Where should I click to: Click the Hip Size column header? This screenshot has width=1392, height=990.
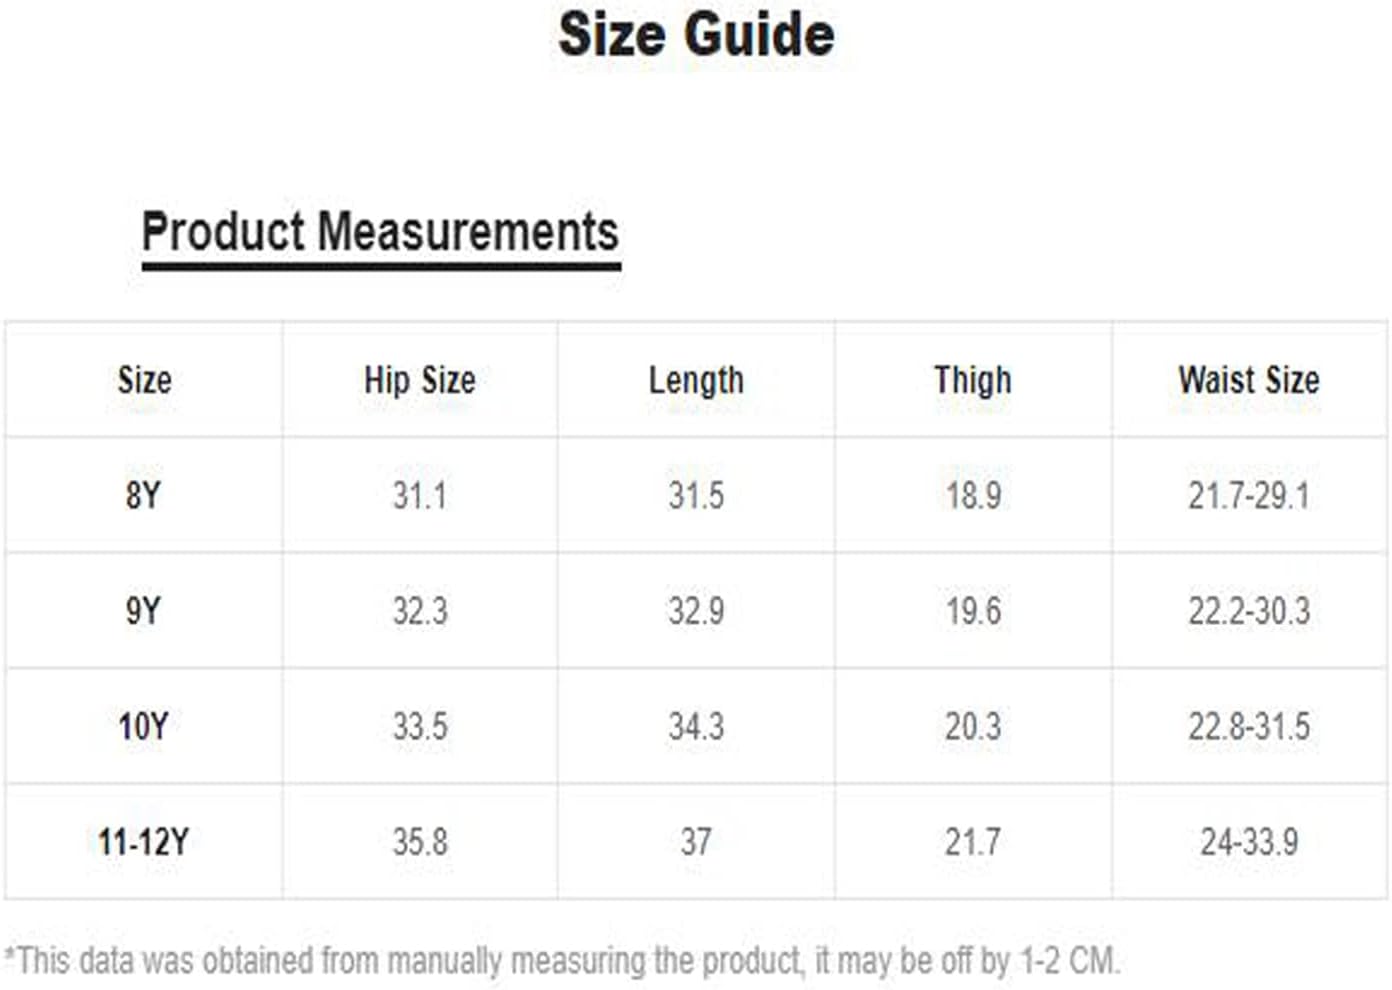(420, 380)
